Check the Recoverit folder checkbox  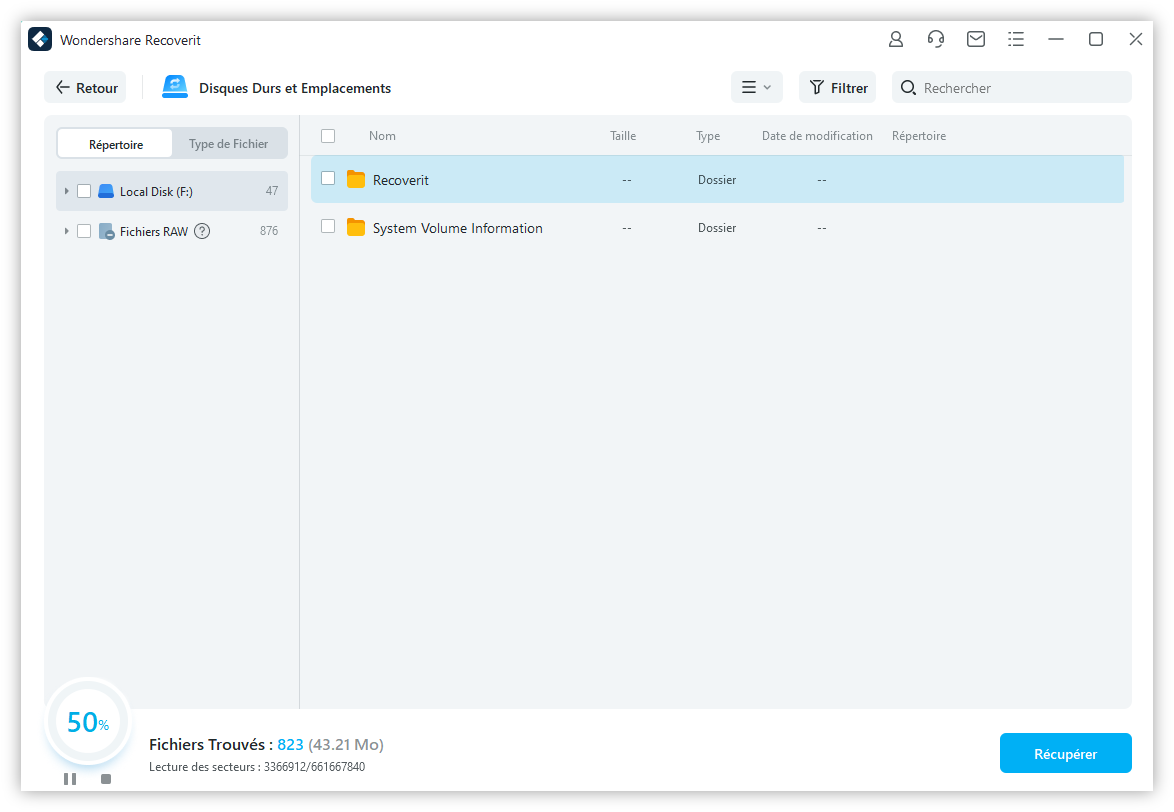328,179
